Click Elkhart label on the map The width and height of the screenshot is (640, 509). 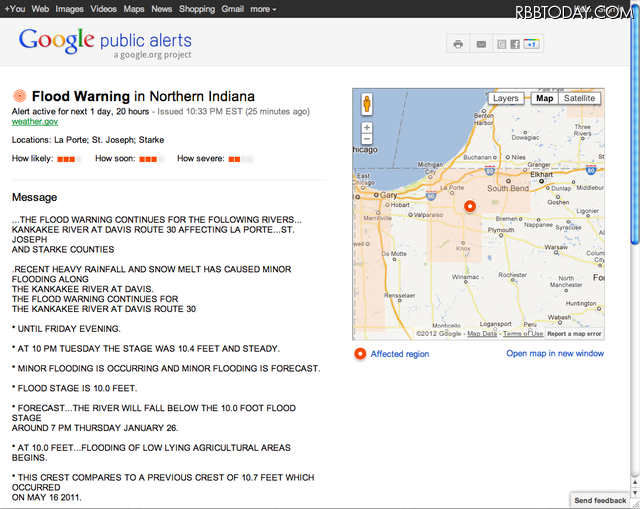[541, 174]
